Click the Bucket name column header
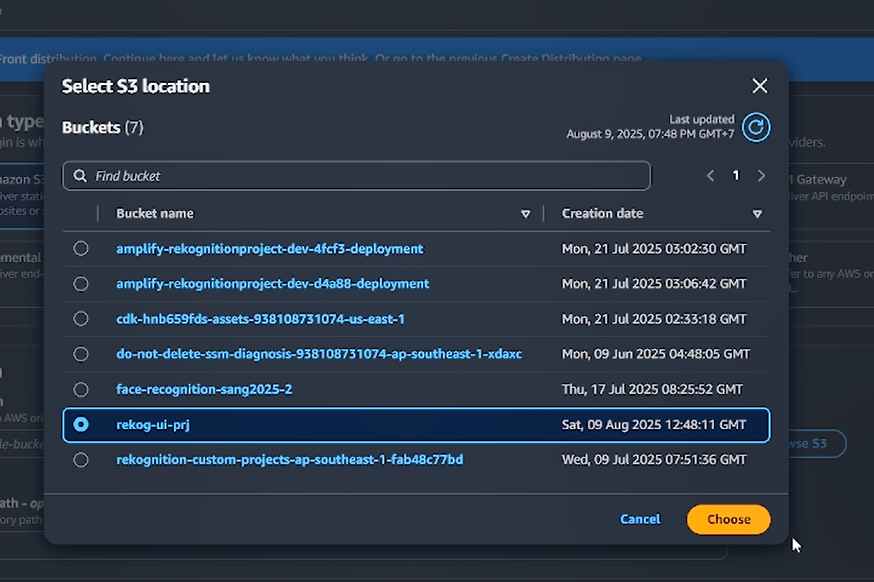This screenshot has height=582, width=874. (x=154, y=214)
